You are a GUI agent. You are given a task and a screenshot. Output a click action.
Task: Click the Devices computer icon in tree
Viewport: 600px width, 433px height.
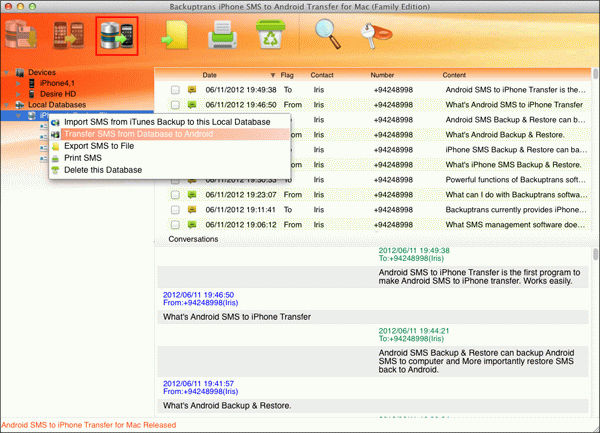[x=20, y=72]
